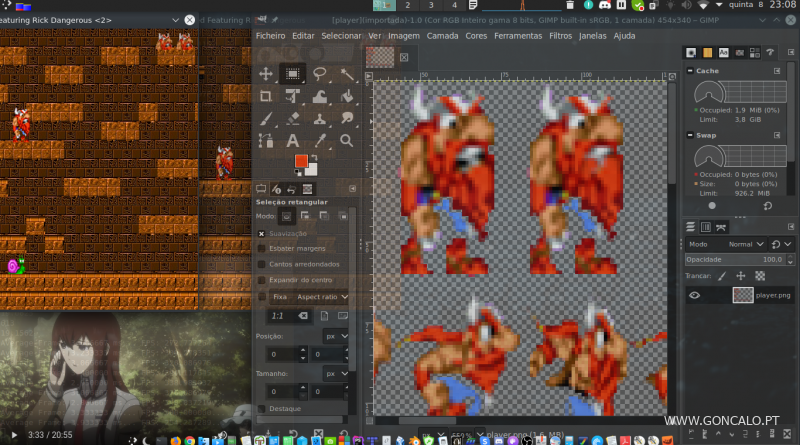This screenshot has height=445, width=800.
Task: Toggle visibility of player.png layer
Action: pyautogui.click(x=694, y=295)
